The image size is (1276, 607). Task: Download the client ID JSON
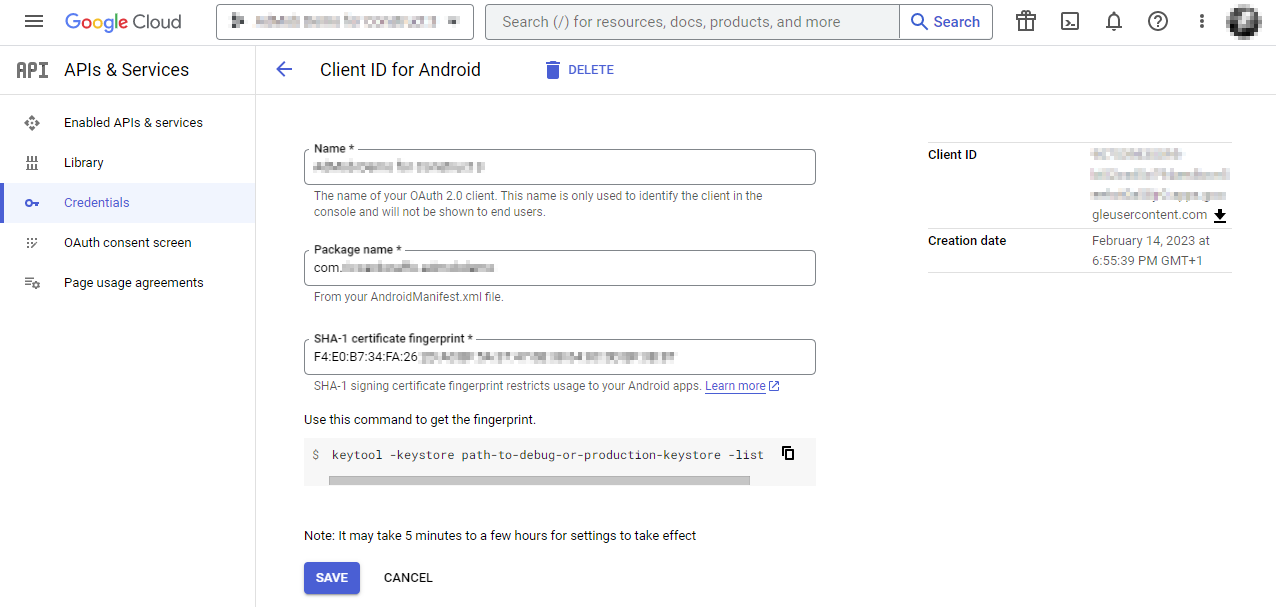(1220, 215)
